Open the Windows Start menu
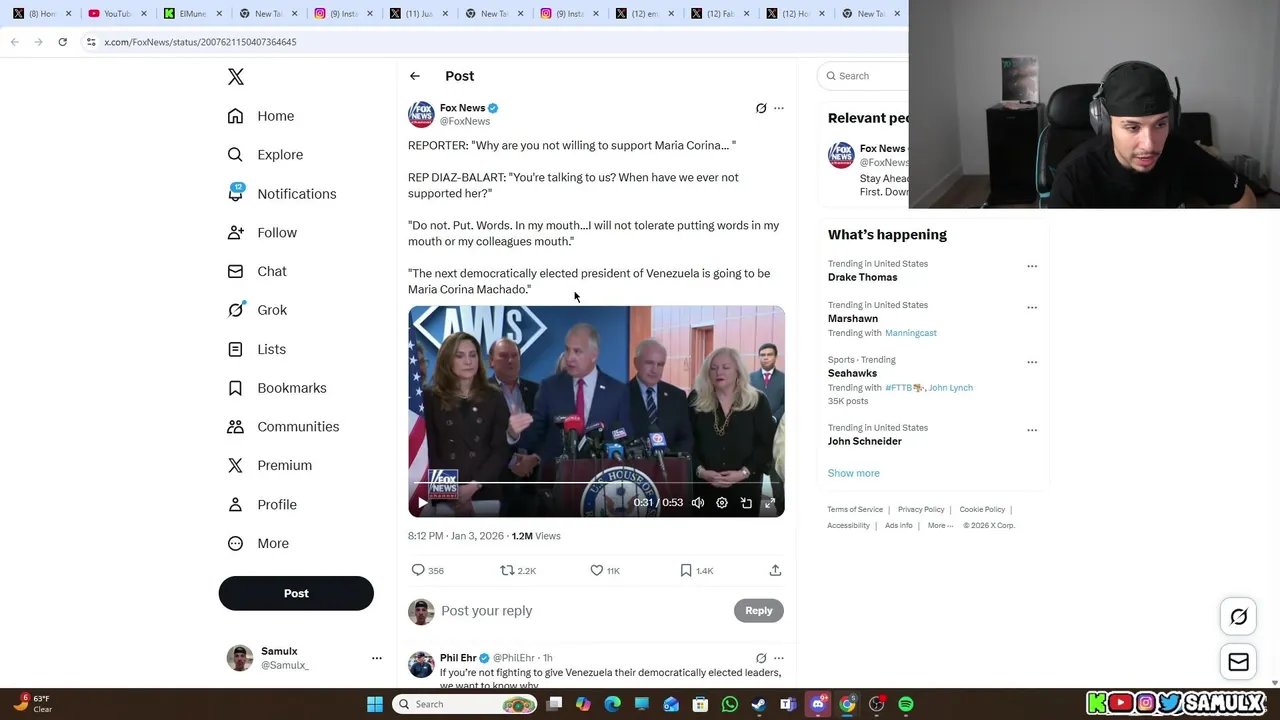1280x720 pixels. [x=375, y=704]
